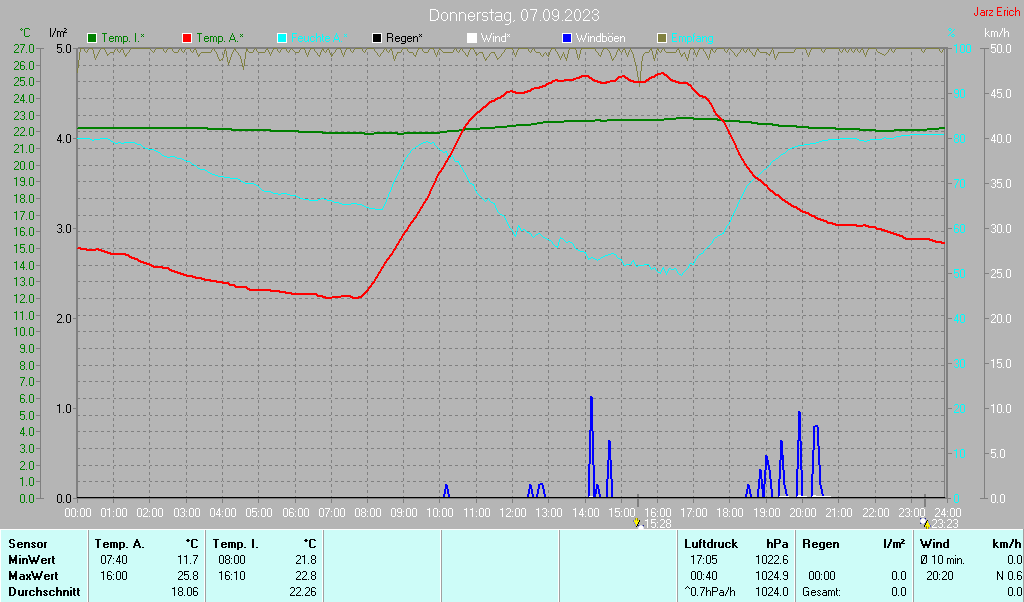Select the 'Empfang' legend label
The image size is (1024, 602).
[692, 39]
